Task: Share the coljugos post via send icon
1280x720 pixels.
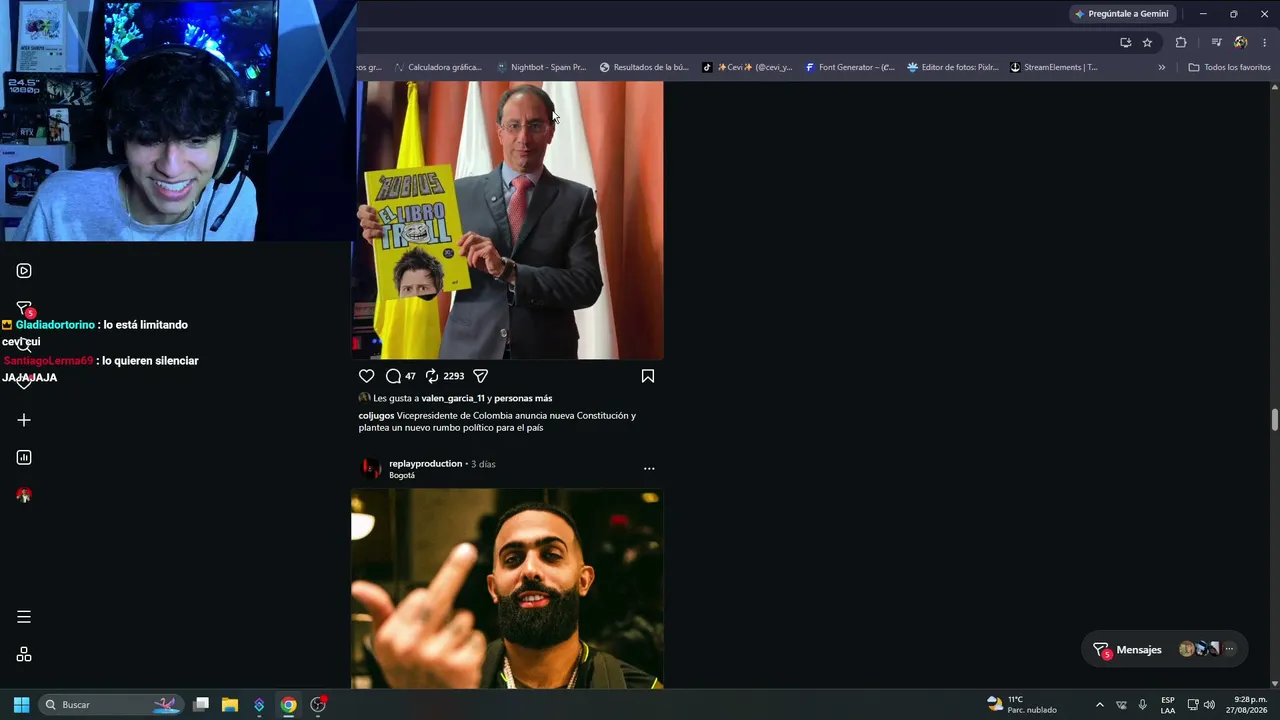Action: pos(481,376)
